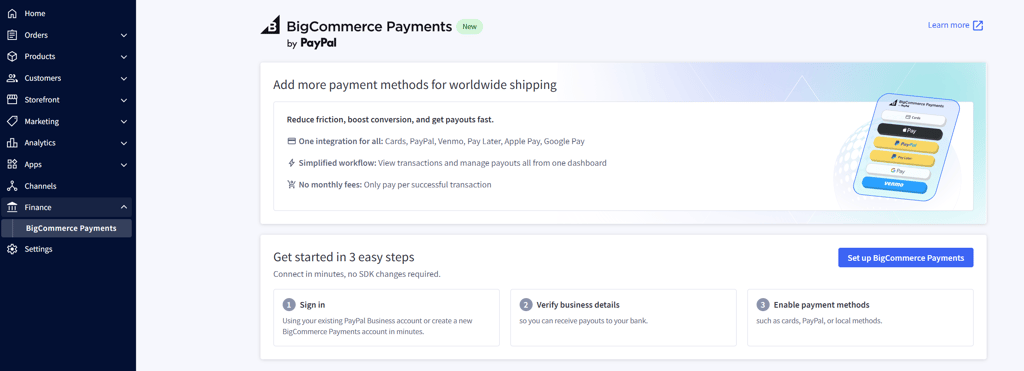
Task: Click the Enable payment methods card
Action: click(860, 317)
